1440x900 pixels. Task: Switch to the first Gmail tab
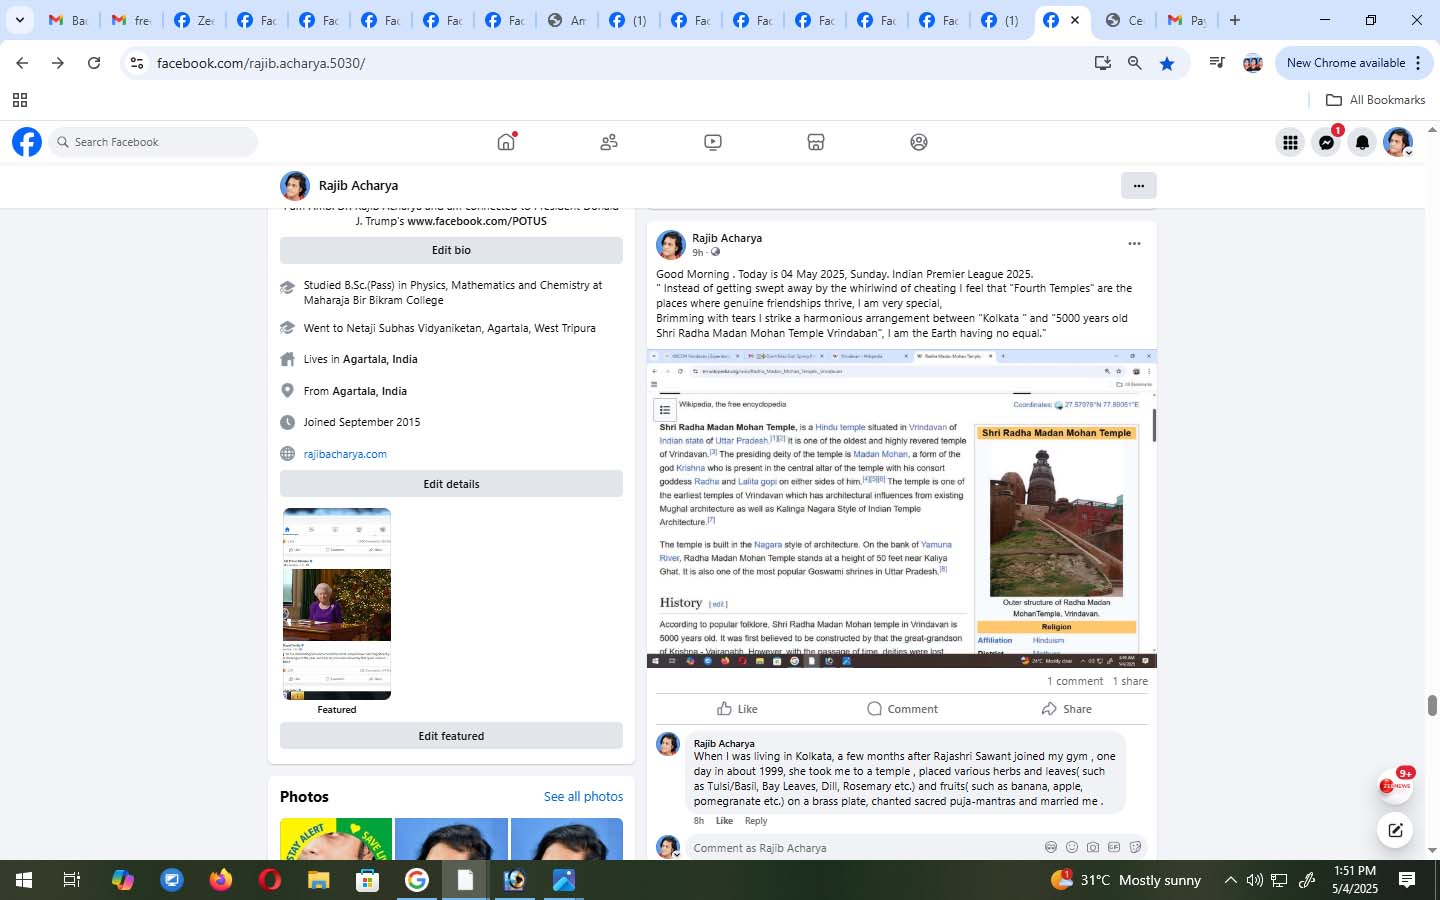point(68,20)
